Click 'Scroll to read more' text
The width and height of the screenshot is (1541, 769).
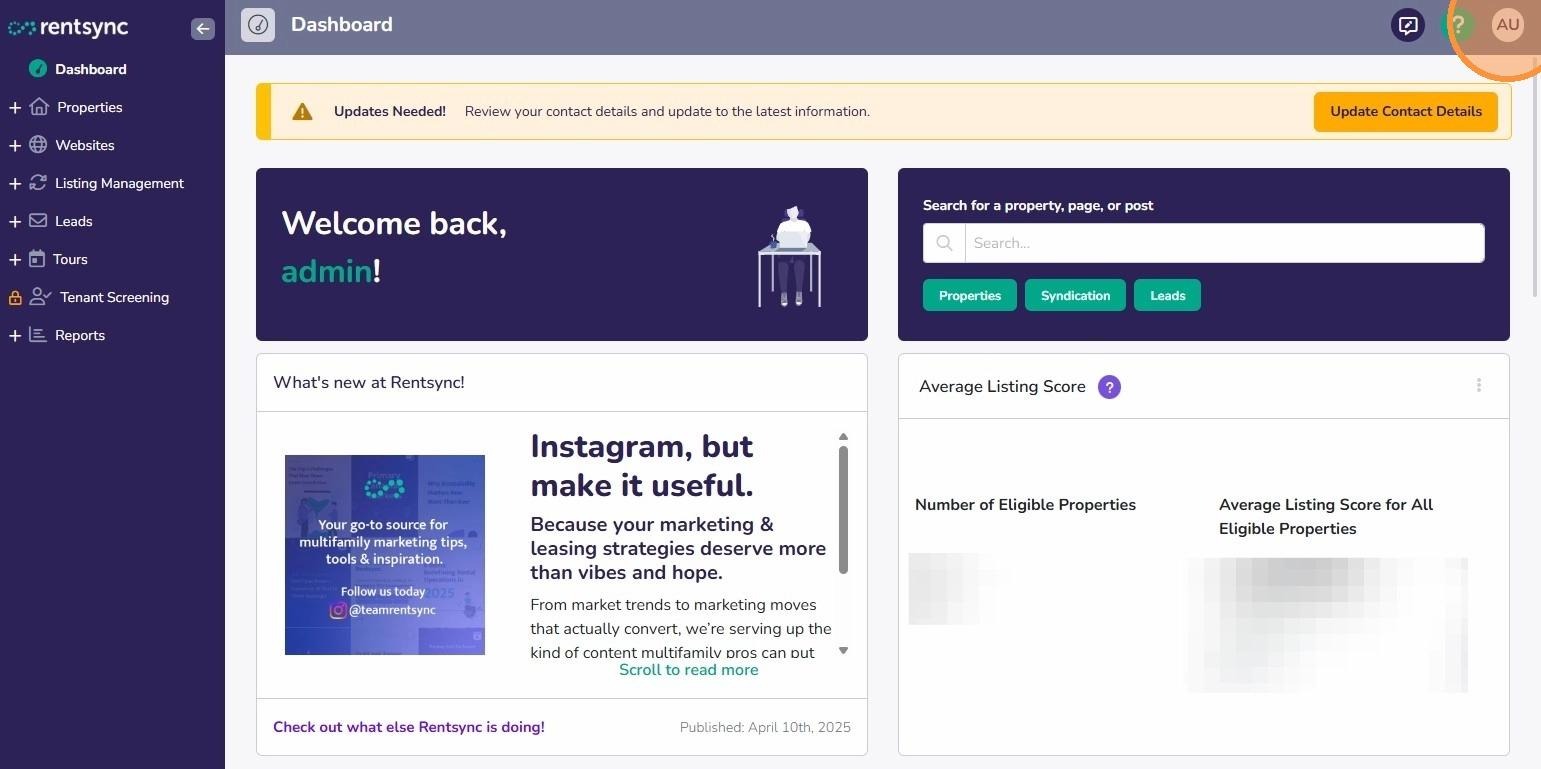pyautogui.click(x=689, y=670)
